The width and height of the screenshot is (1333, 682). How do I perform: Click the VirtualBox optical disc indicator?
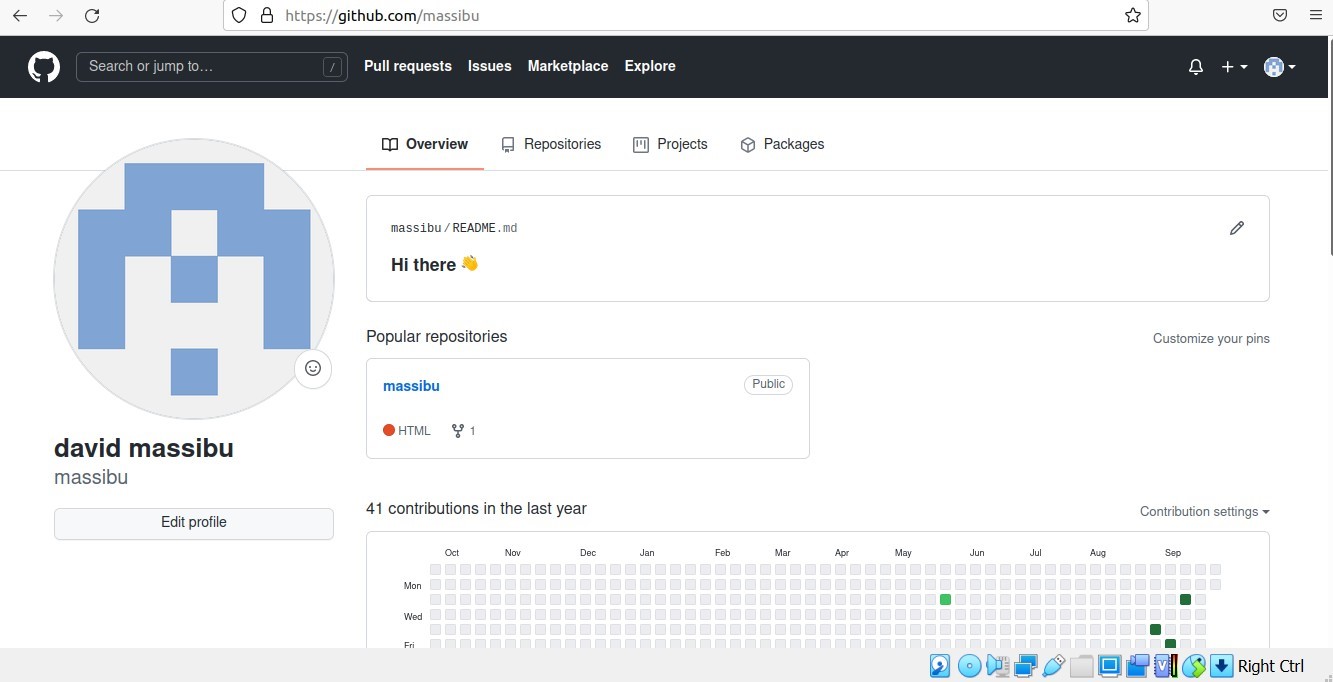969,666
